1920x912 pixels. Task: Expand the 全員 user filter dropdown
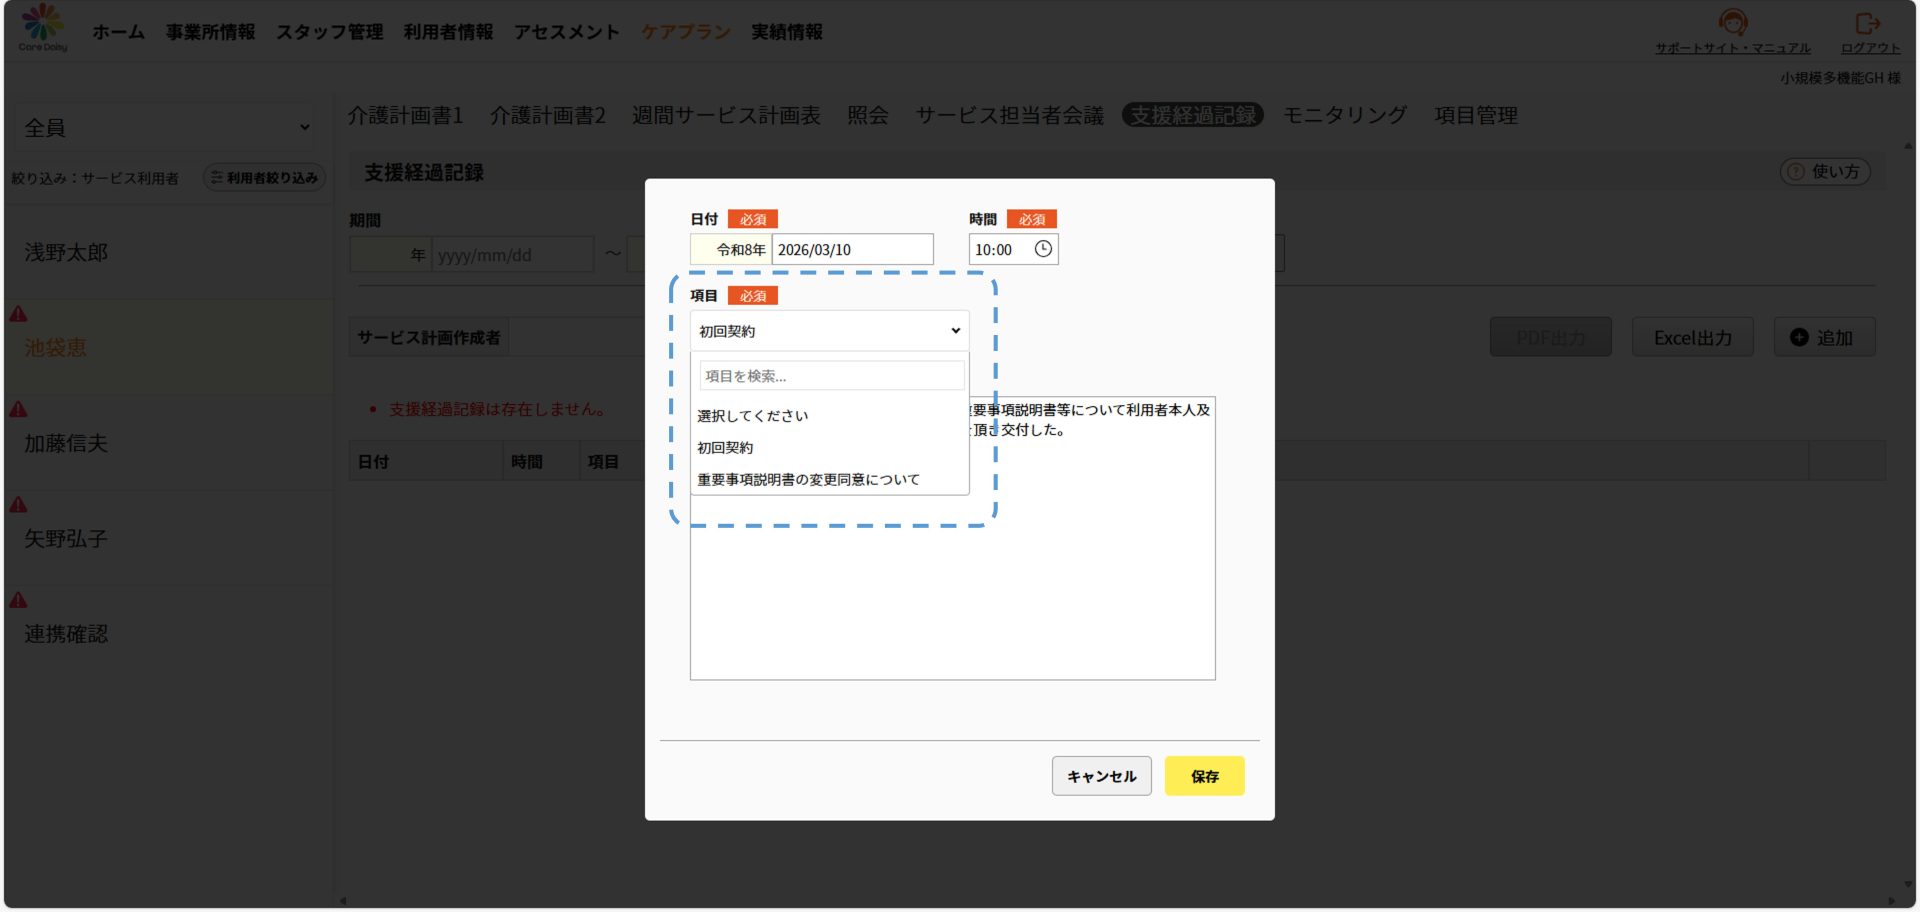click(x=166, y=128)
